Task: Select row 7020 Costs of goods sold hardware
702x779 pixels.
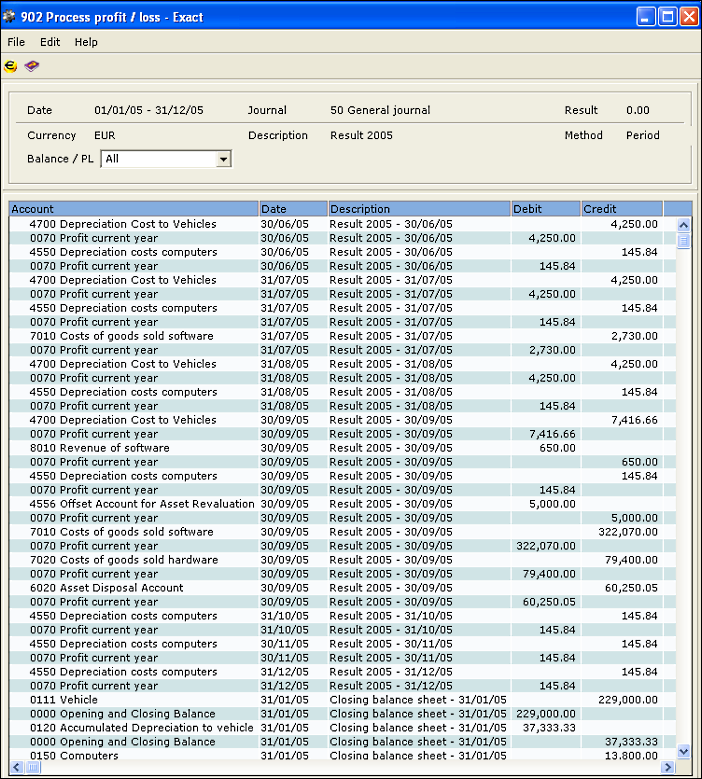Action: tap(342, 560)
